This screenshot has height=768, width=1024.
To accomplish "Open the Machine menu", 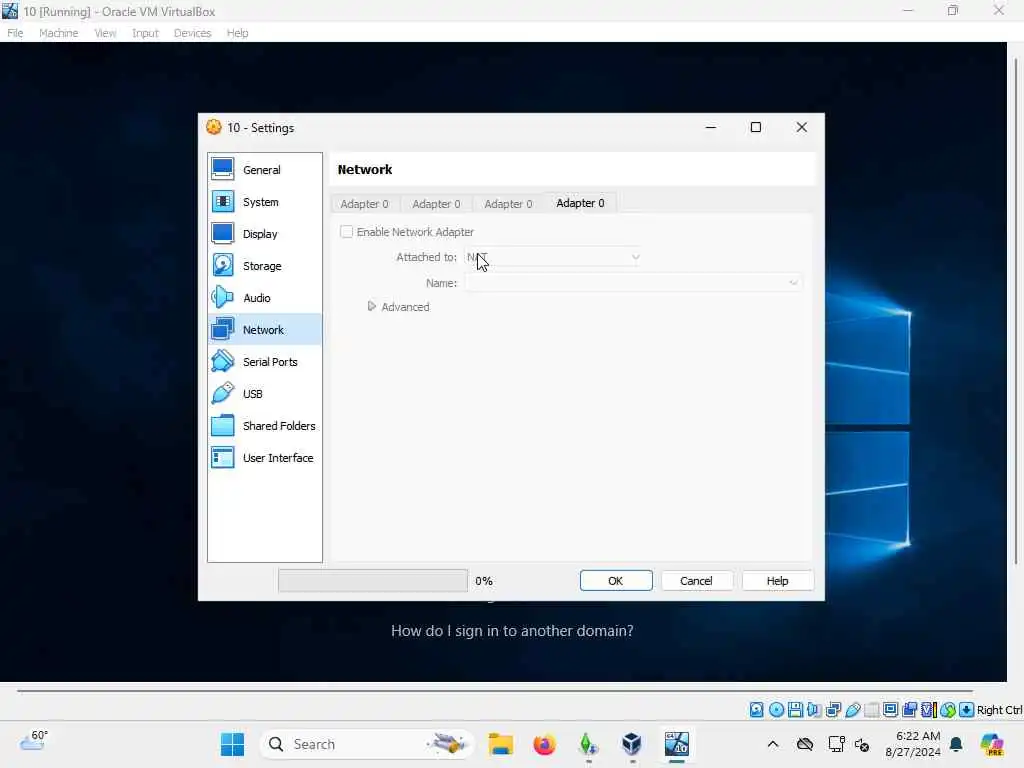I will coord(59,33).
